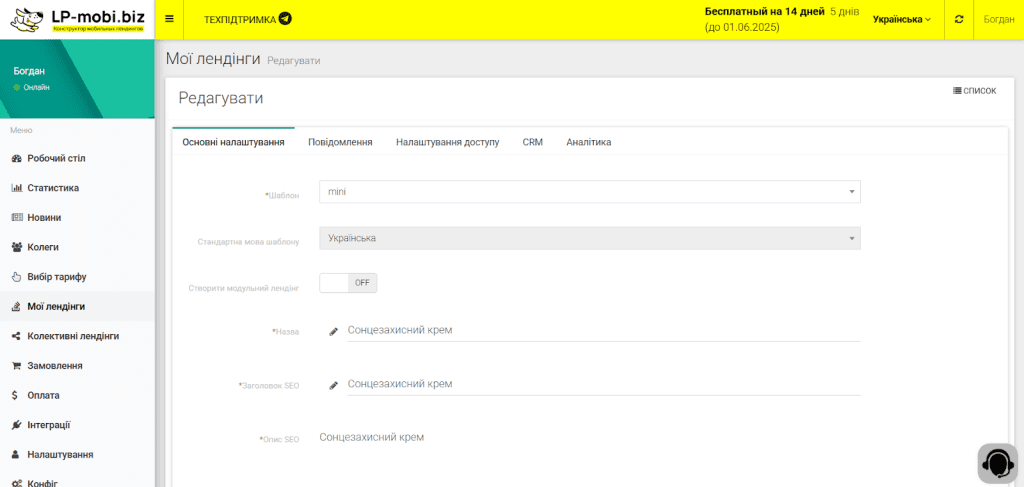Click the pencil icon next to Назва field
The height and width of the screenshot is (487, 1024).
click(334, 331)
